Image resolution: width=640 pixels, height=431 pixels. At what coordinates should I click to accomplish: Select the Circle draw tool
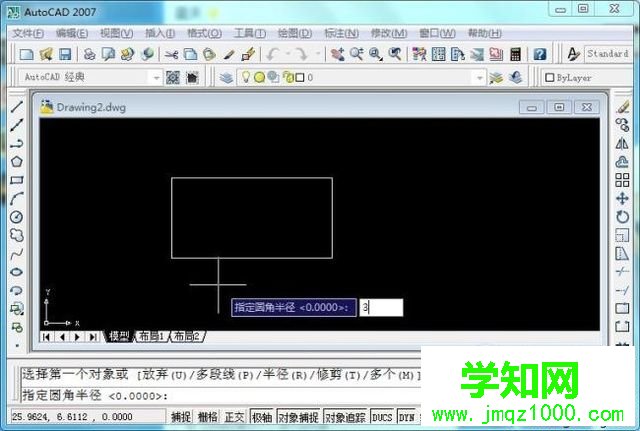point(16,217)
